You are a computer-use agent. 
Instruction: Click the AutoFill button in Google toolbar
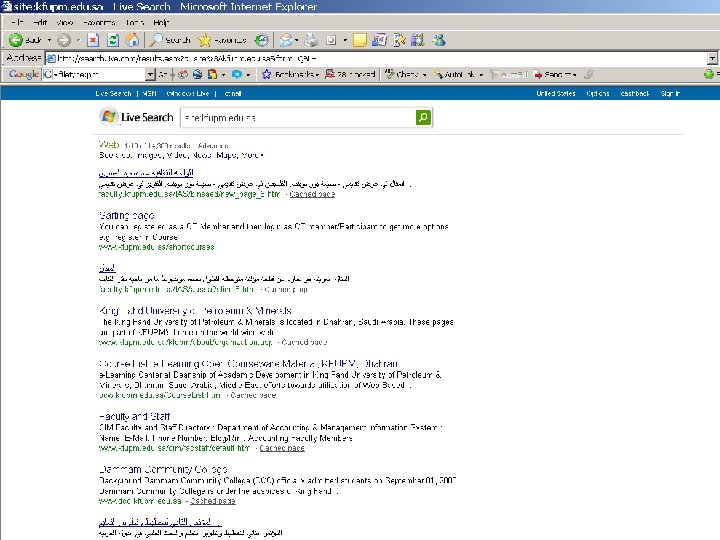(509, 74)
